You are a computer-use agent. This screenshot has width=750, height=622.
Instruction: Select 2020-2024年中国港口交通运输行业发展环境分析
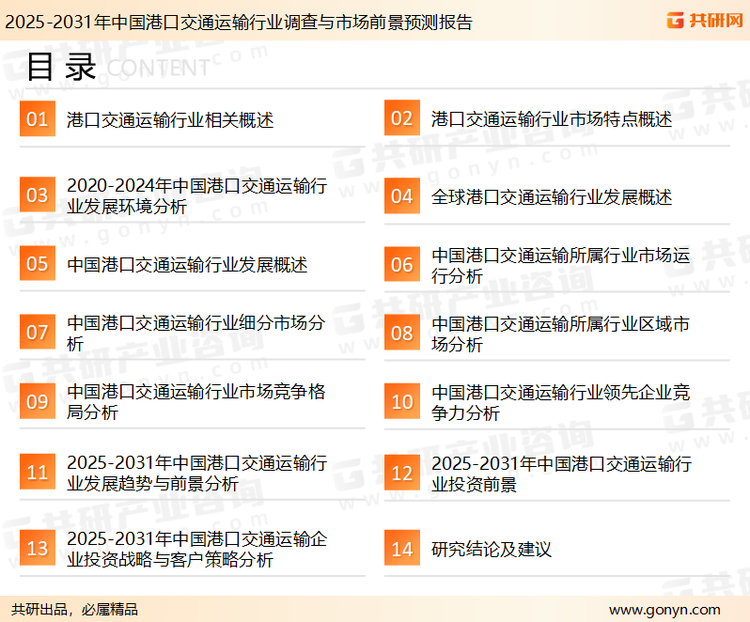tap(197, 196)
